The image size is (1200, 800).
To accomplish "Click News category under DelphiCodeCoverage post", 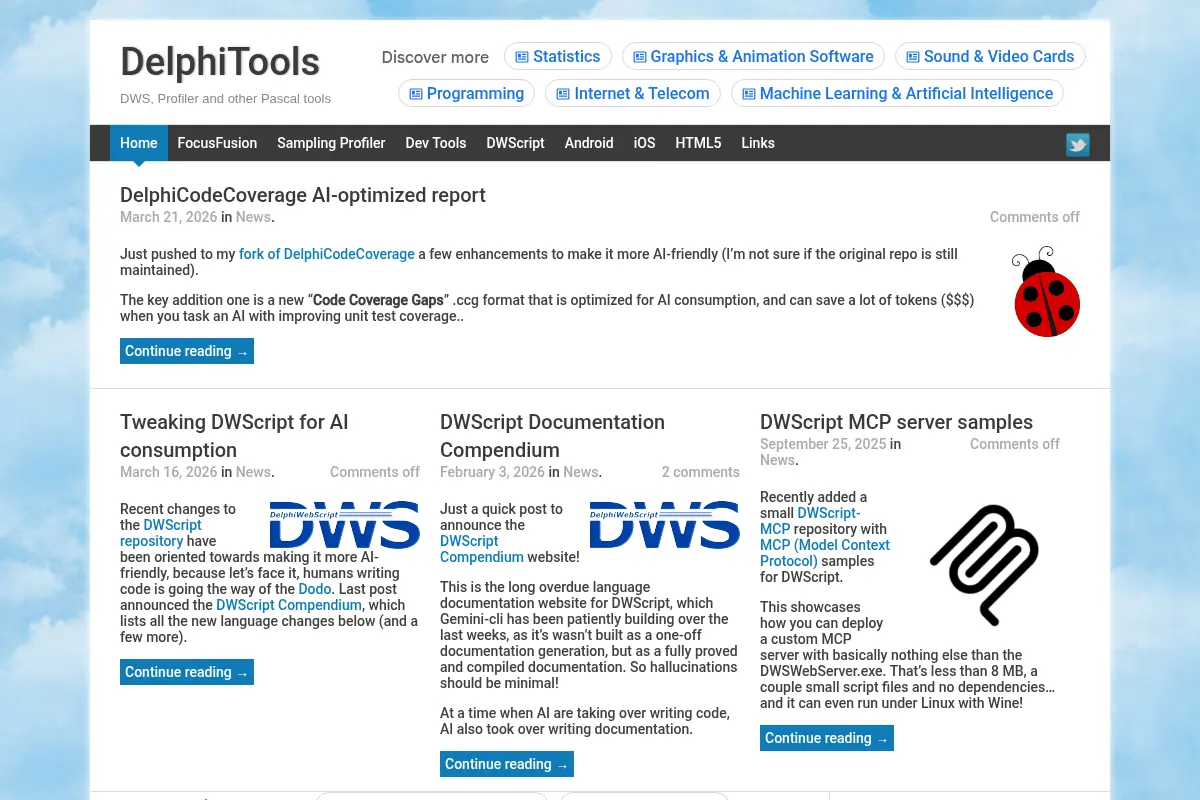I will click(253, 217).
